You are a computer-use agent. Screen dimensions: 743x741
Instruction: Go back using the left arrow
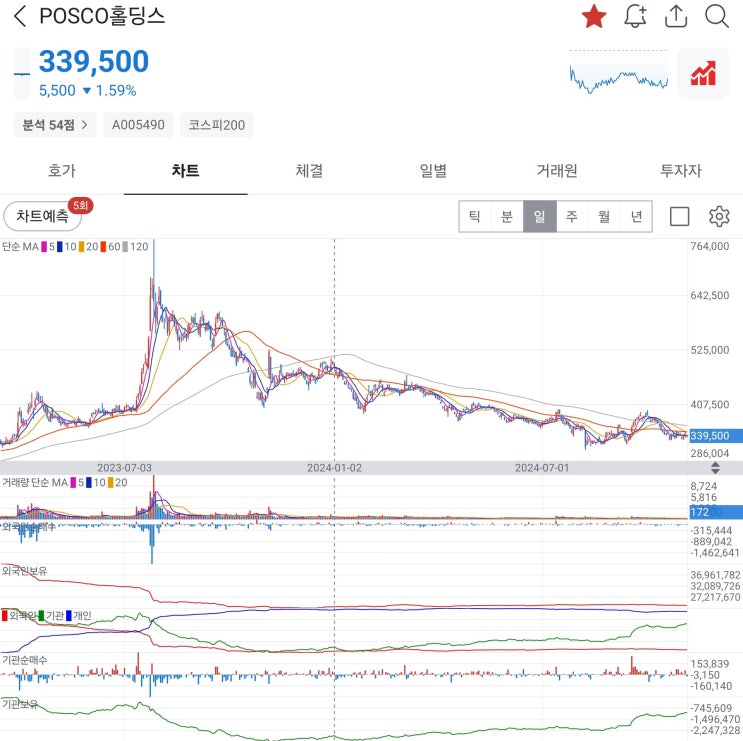[x=20, y=17]
